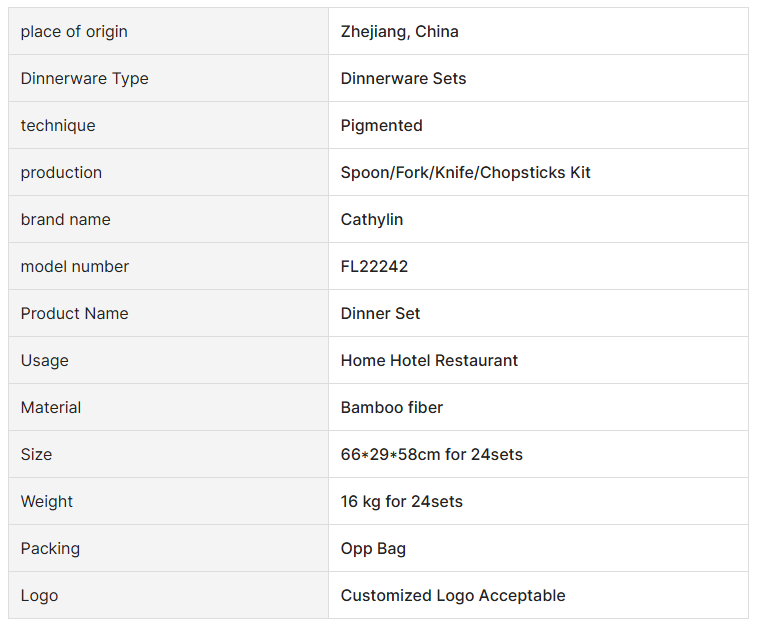This screenshot has height=630, width=759.
Task: Click the 'brand name' label cell
Action: [65, 220]
